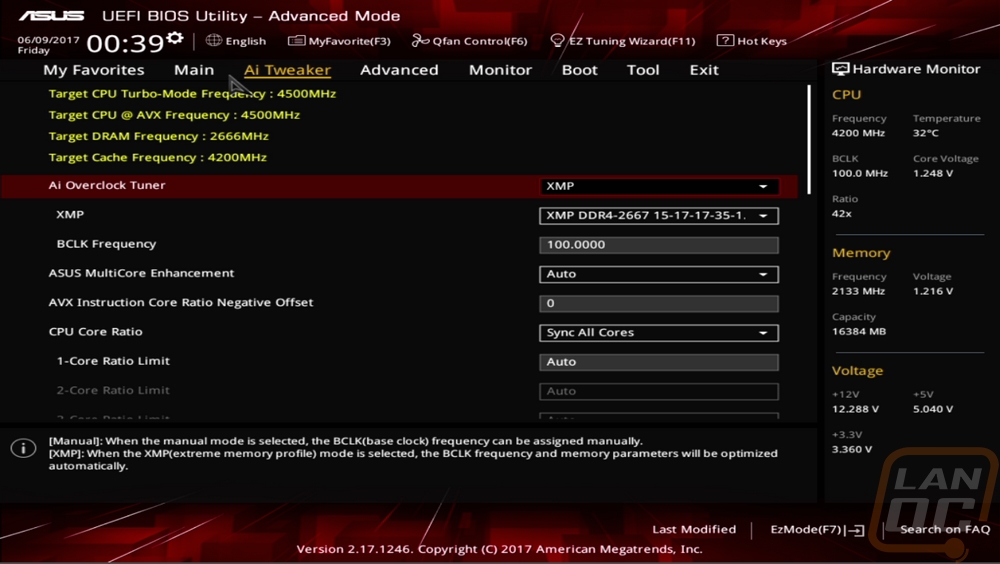This screenshot has width=1000, height=564.
Task: Click the settings gear next to the clock
Action: (175, 38)
